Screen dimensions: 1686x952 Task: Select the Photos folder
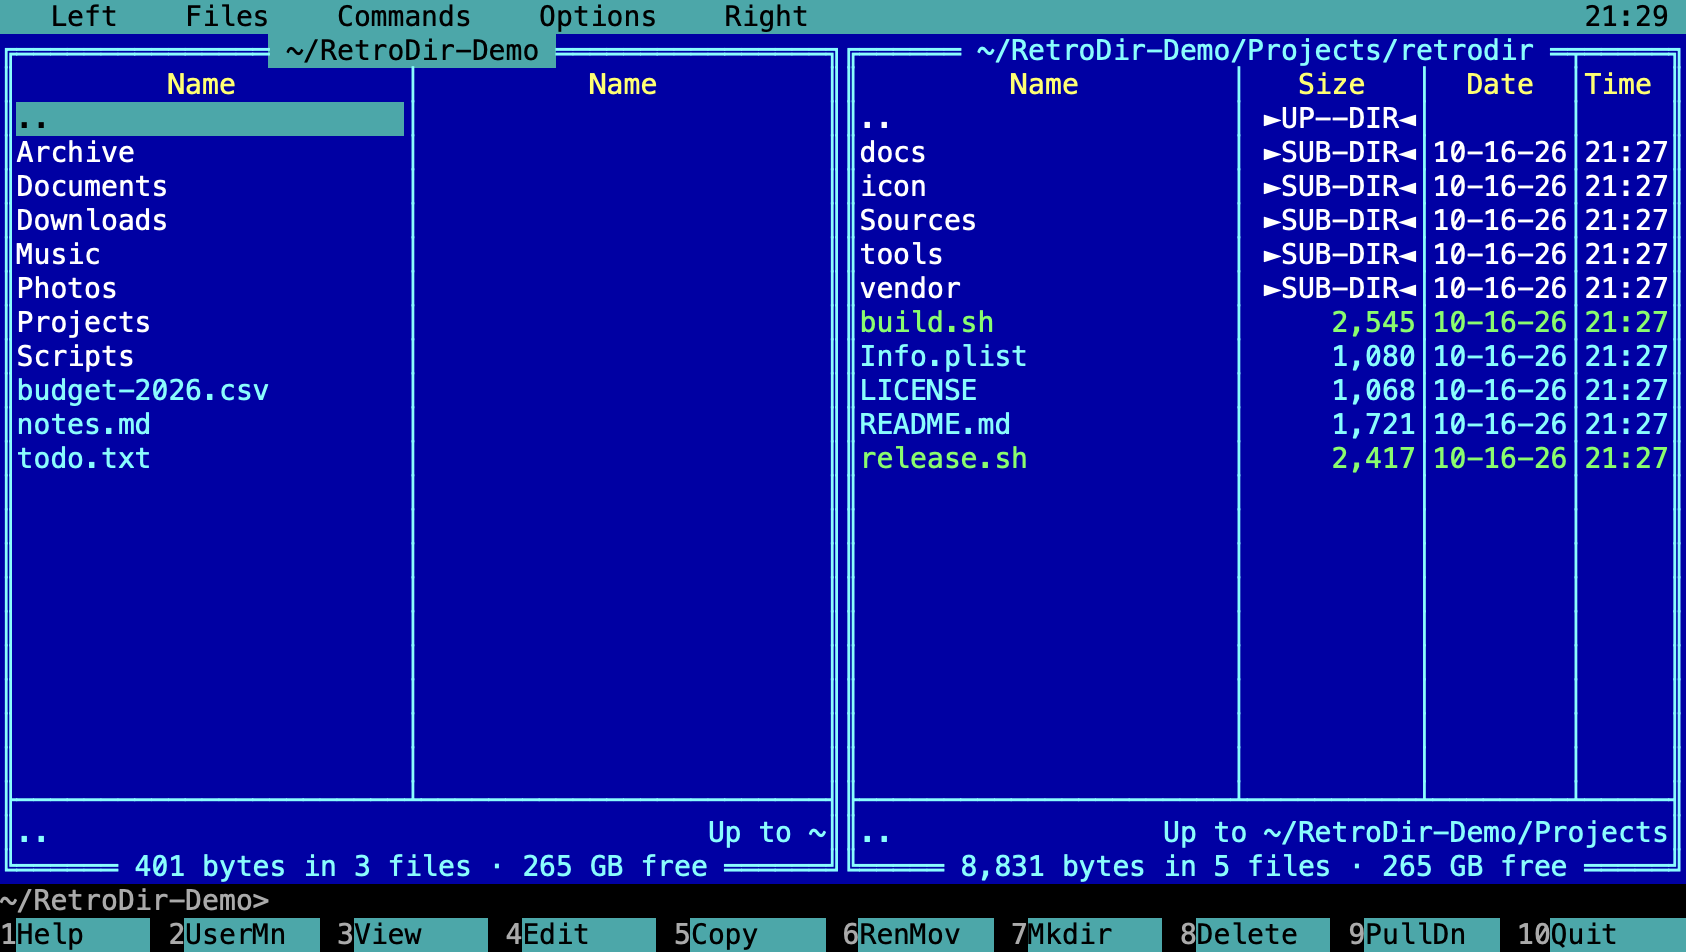click(210, 289)
